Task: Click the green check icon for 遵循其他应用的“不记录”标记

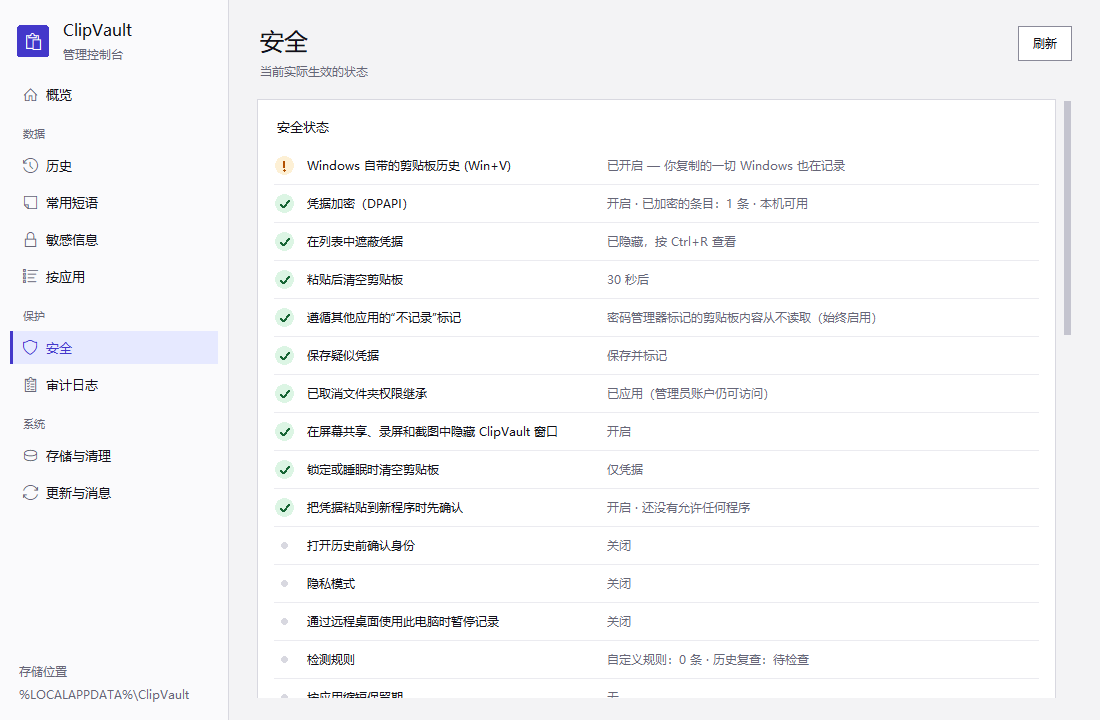Action: click(x=284, y=317)
